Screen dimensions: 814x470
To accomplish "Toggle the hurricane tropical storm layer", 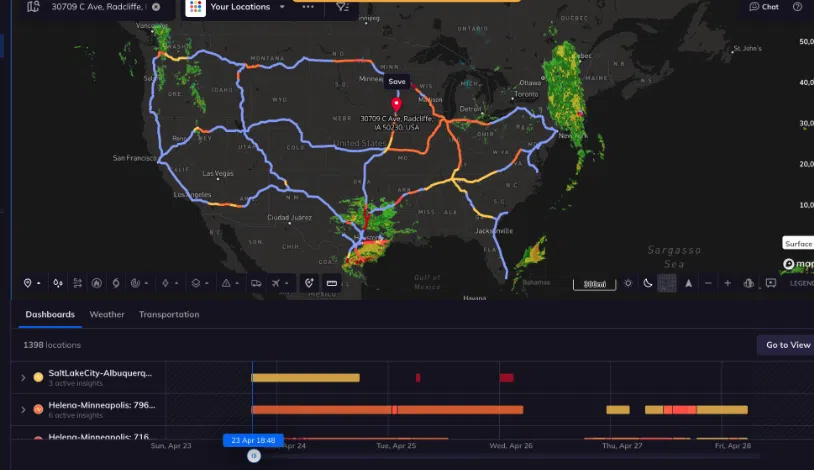I will pos(116,283).
